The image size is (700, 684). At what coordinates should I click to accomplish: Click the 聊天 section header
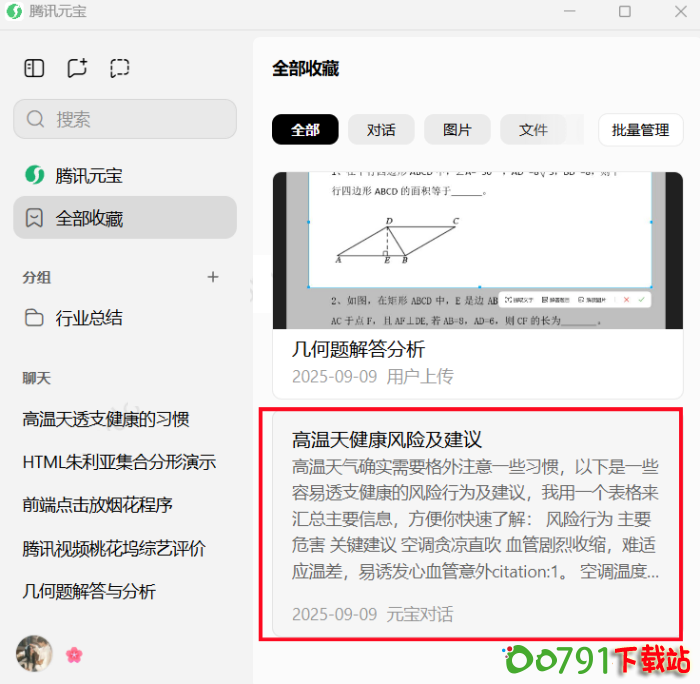[37, 378]
